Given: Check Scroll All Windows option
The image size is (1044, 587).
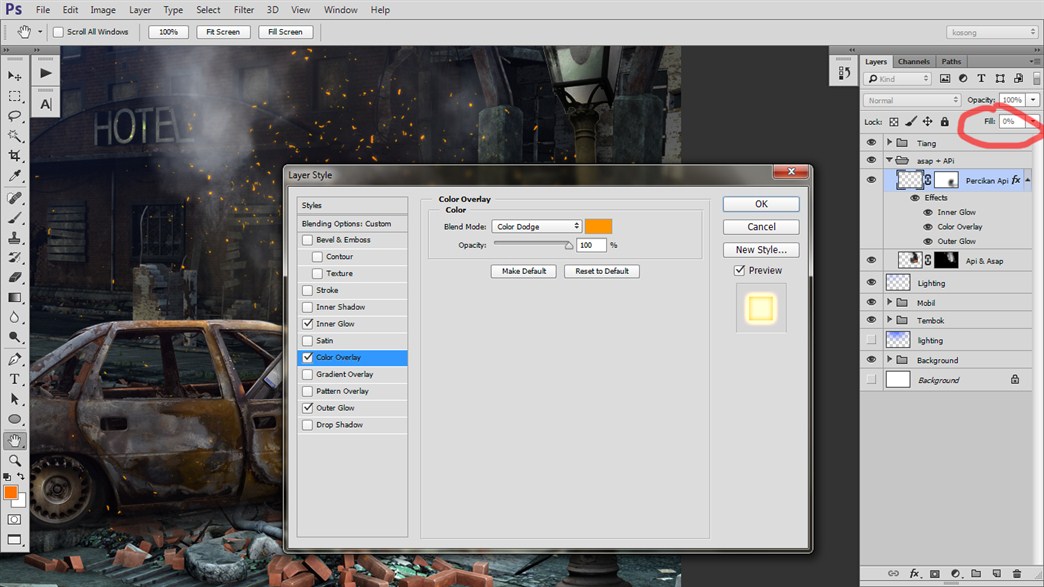Looking at the screenshot, I should pyautogui.click(x=59, y=32).
